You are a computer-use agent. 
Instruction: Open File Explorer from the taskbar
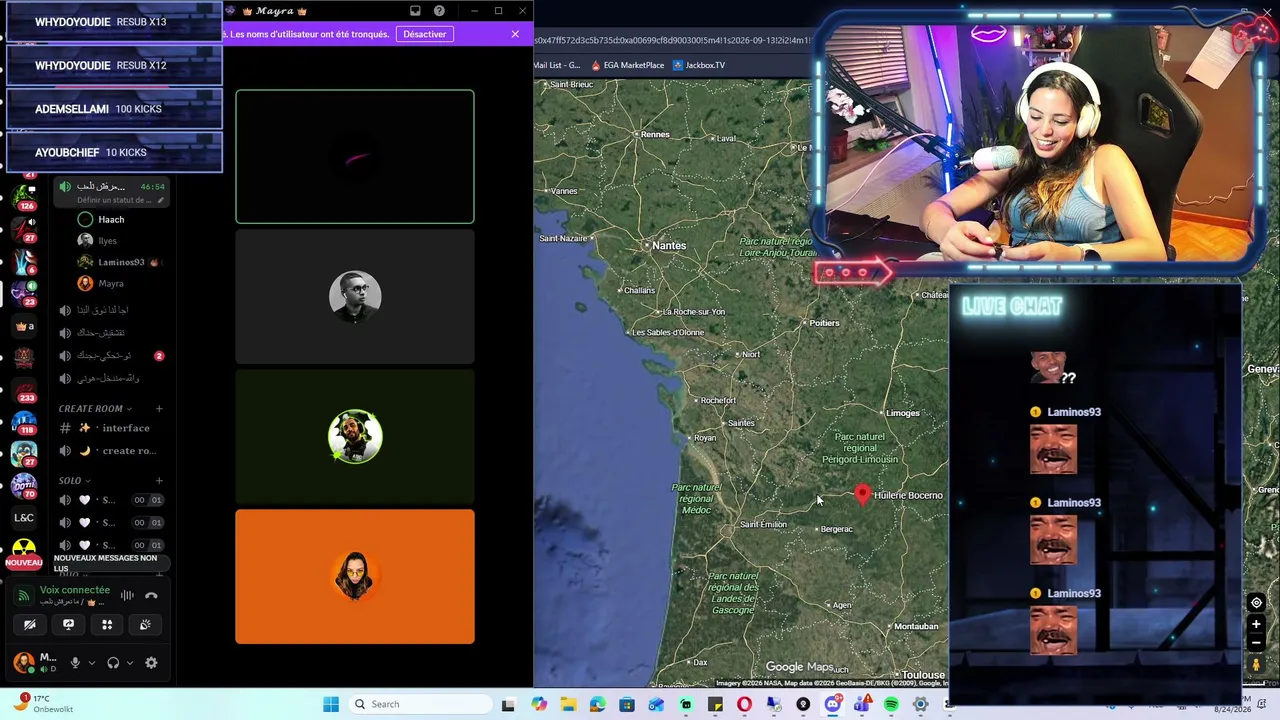[568, 704]
